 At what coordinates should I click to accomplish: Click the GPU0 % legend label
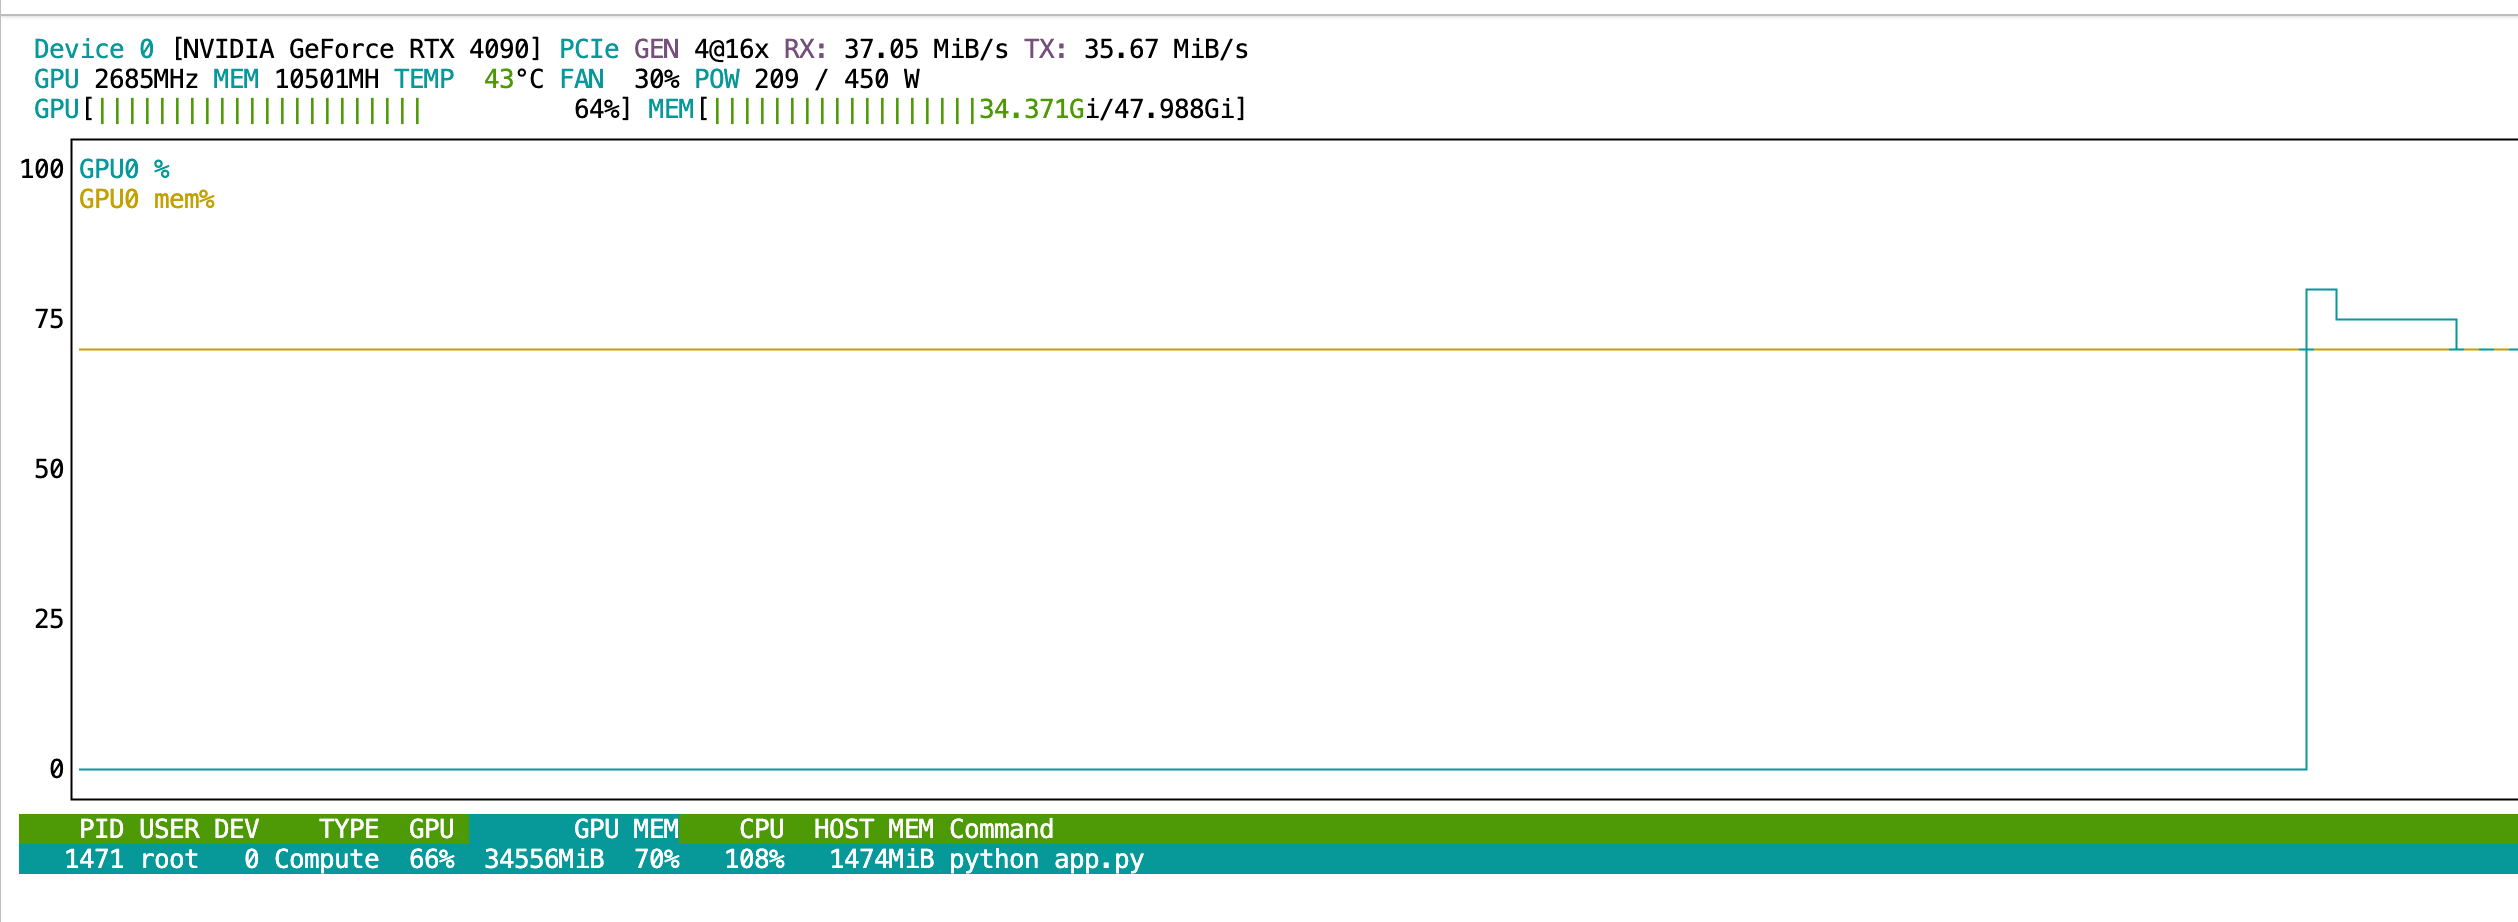click(124, 169)
